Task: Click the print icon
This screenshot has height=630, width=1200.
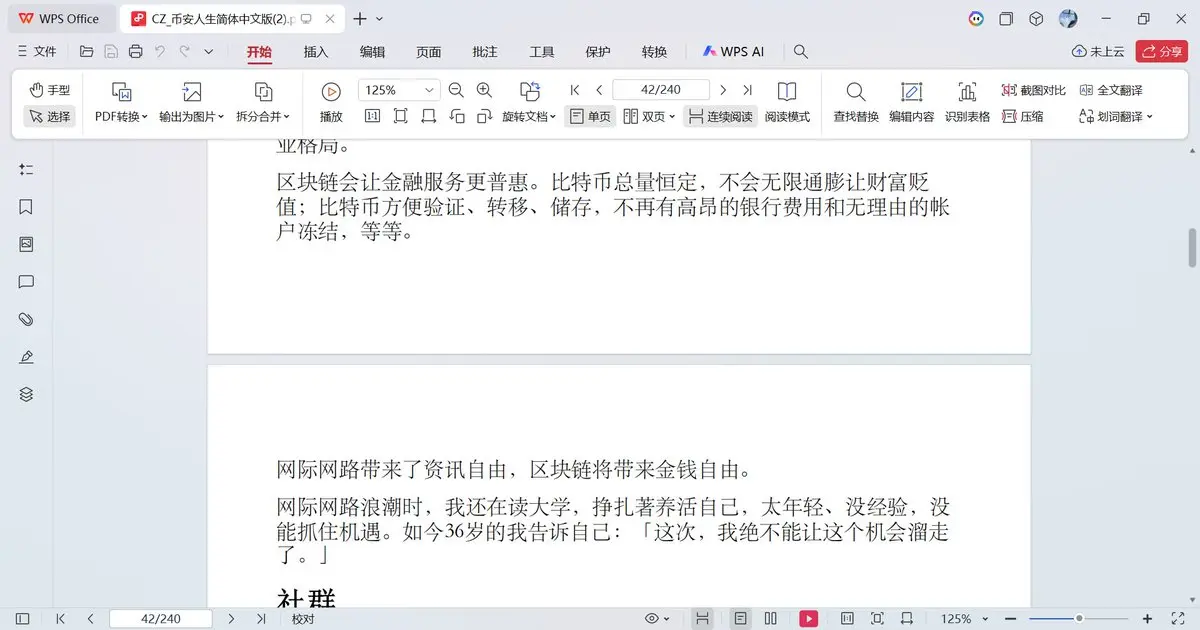Action: pyautogui.click(x=135, y=51)
